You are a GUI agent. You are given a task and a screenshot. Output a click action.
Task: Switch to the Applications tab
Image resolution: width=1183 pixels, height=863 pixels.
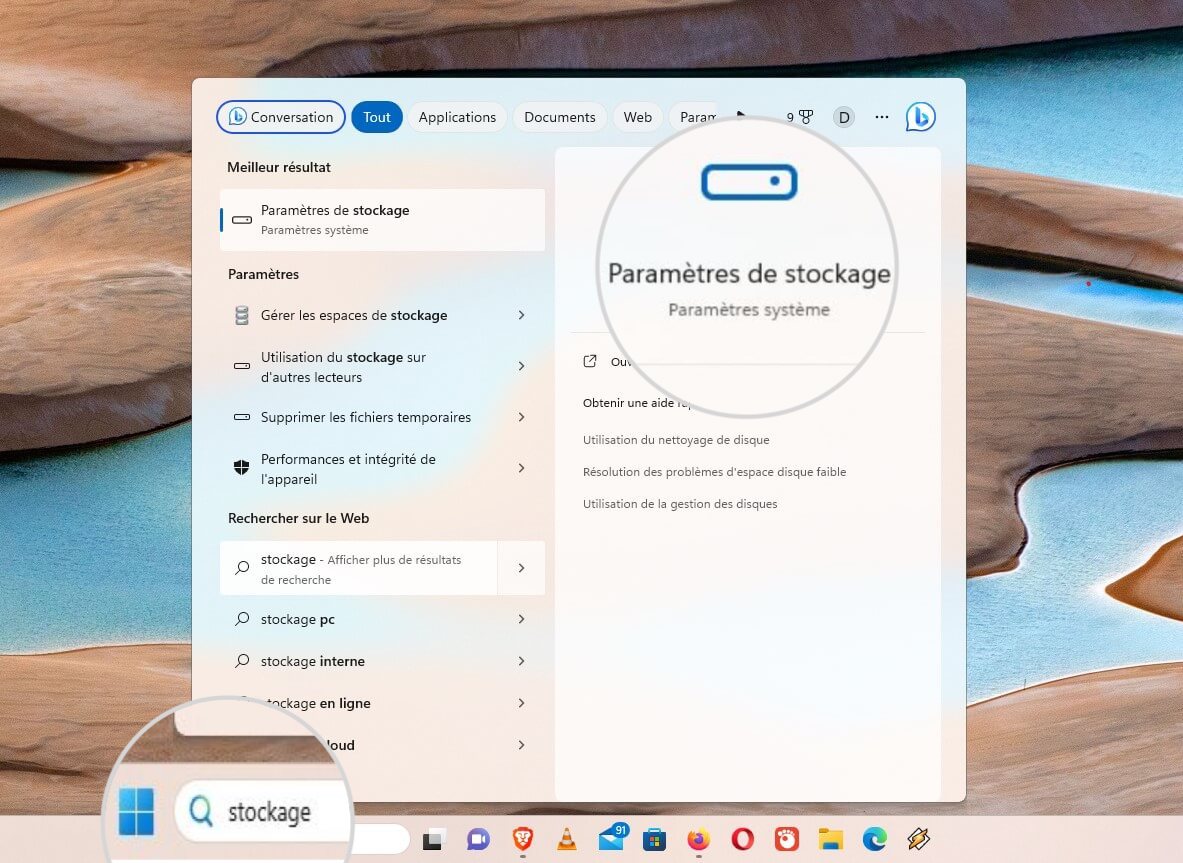click(x=457, y=117)
